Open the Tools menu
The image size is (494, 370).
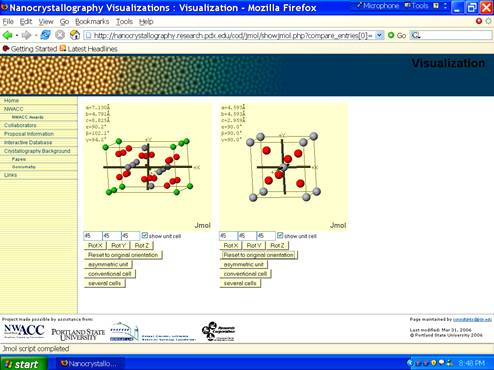[124, 22]
